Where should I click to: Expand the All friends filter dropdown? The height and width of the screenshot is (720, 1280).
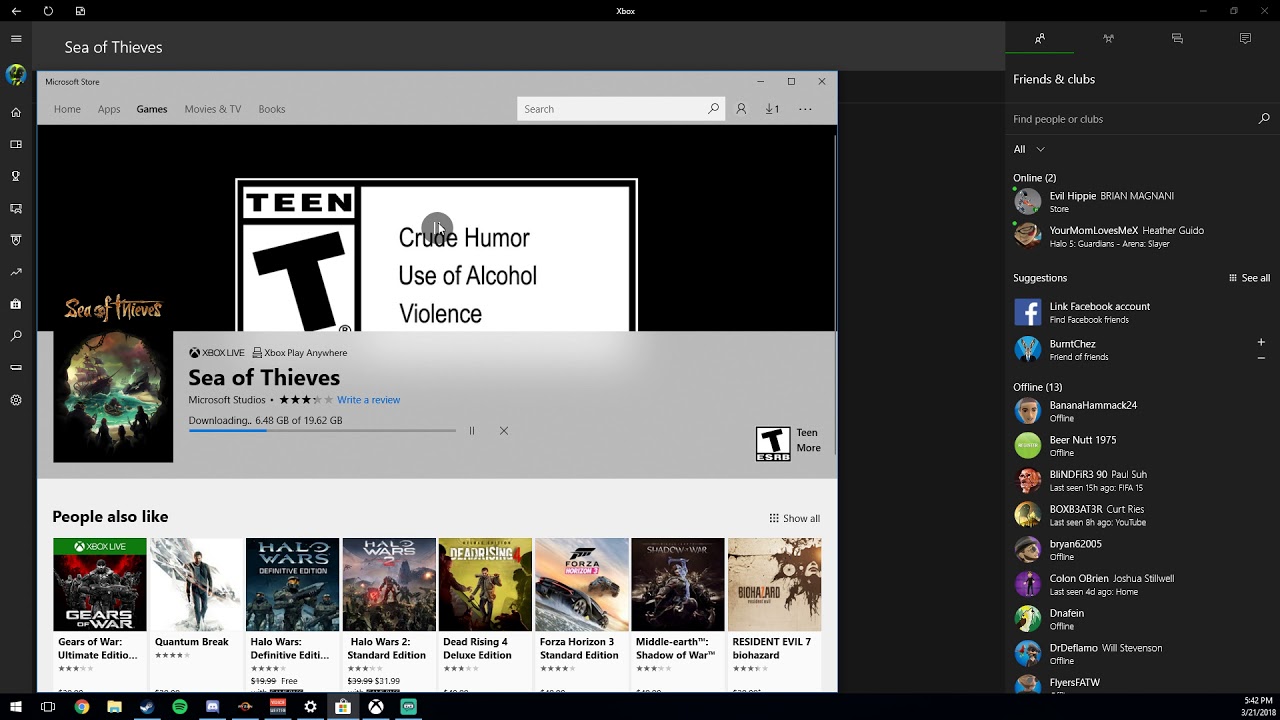pos(1029,149)
